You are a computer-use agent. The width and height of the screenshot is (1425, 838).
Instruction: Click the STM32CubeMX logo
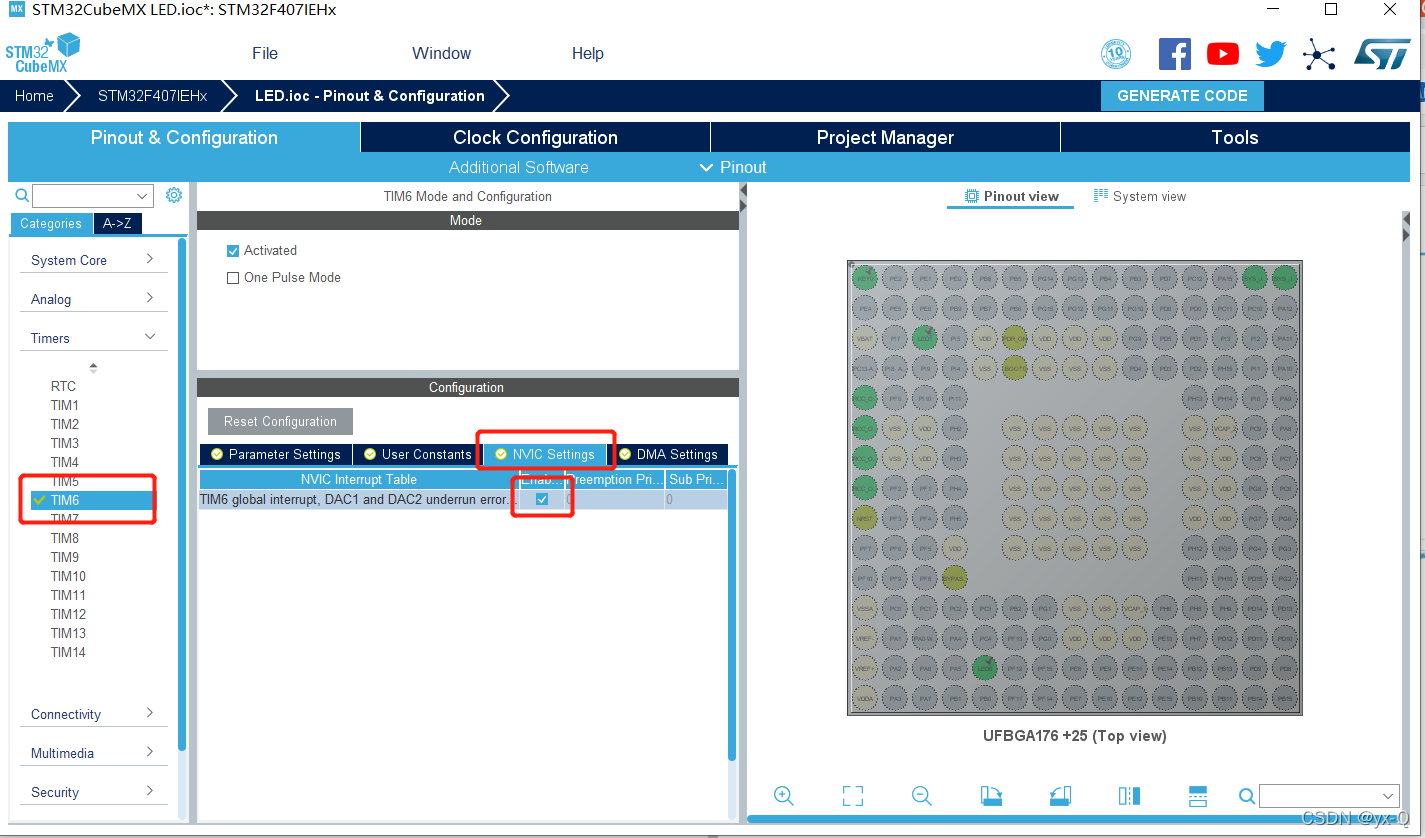[x=42, y=53]
